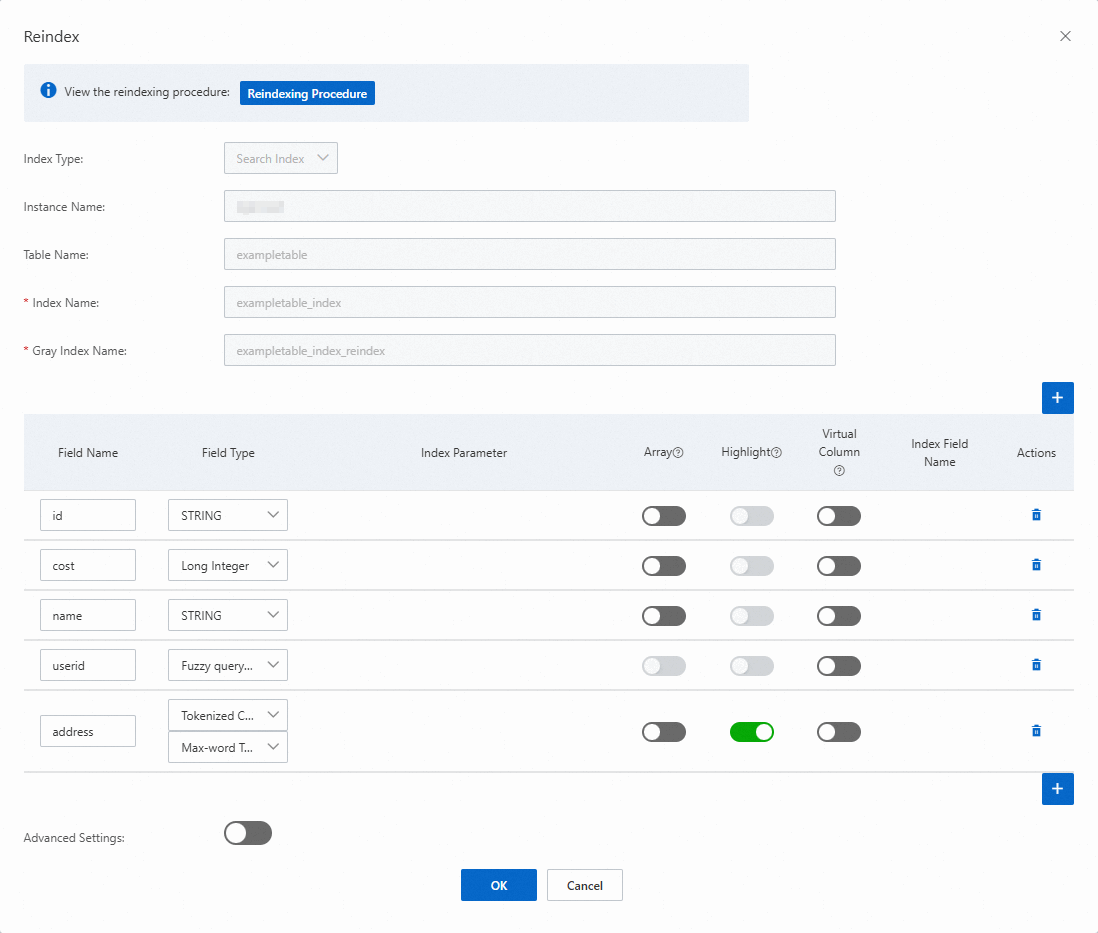The height and width of the screenshot is (933, 1098).
Task: Click the Cancel button
Action: (x=585, y=885)
